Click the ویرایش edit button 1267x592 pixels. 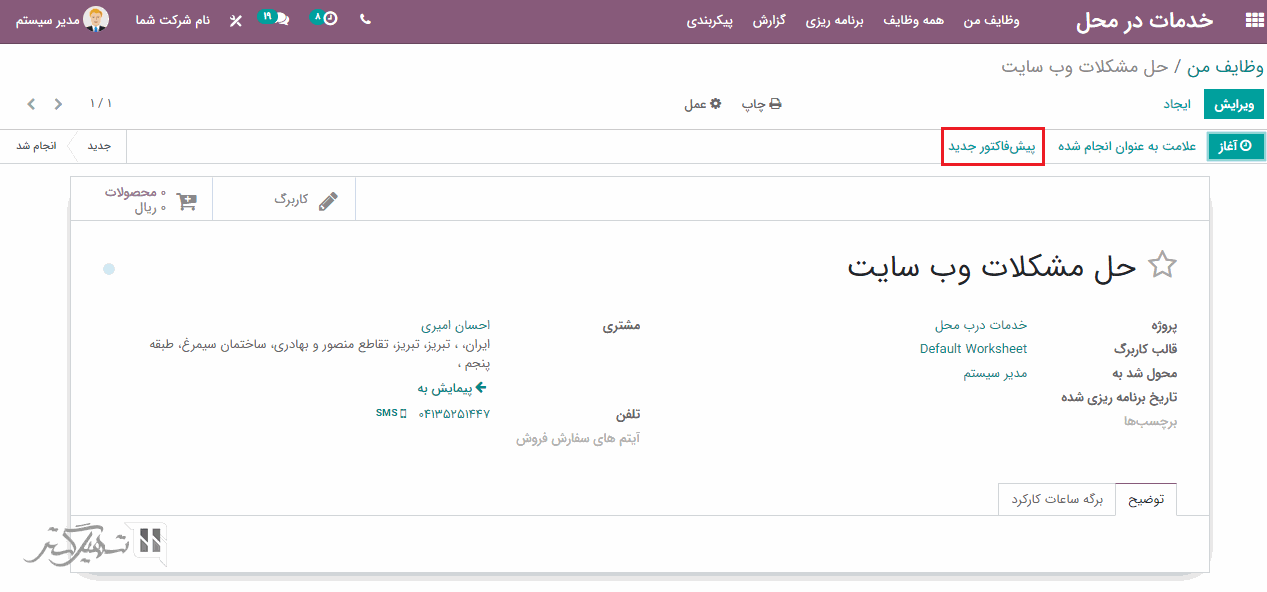point(1233,104)
